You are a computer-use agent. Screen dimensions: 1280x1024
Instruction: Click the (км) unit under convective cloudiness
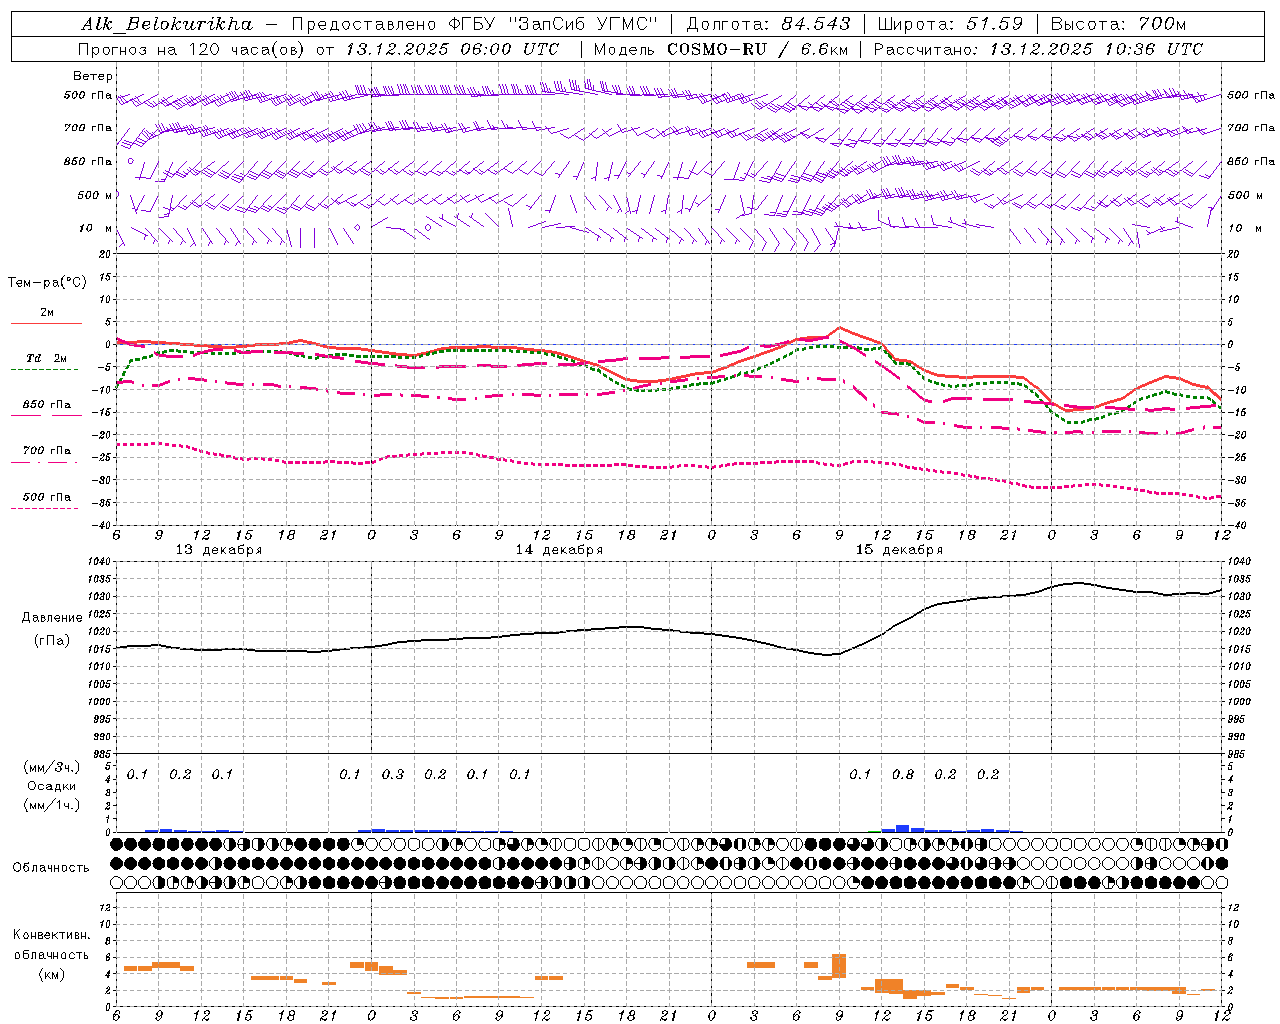coord(51,974)
